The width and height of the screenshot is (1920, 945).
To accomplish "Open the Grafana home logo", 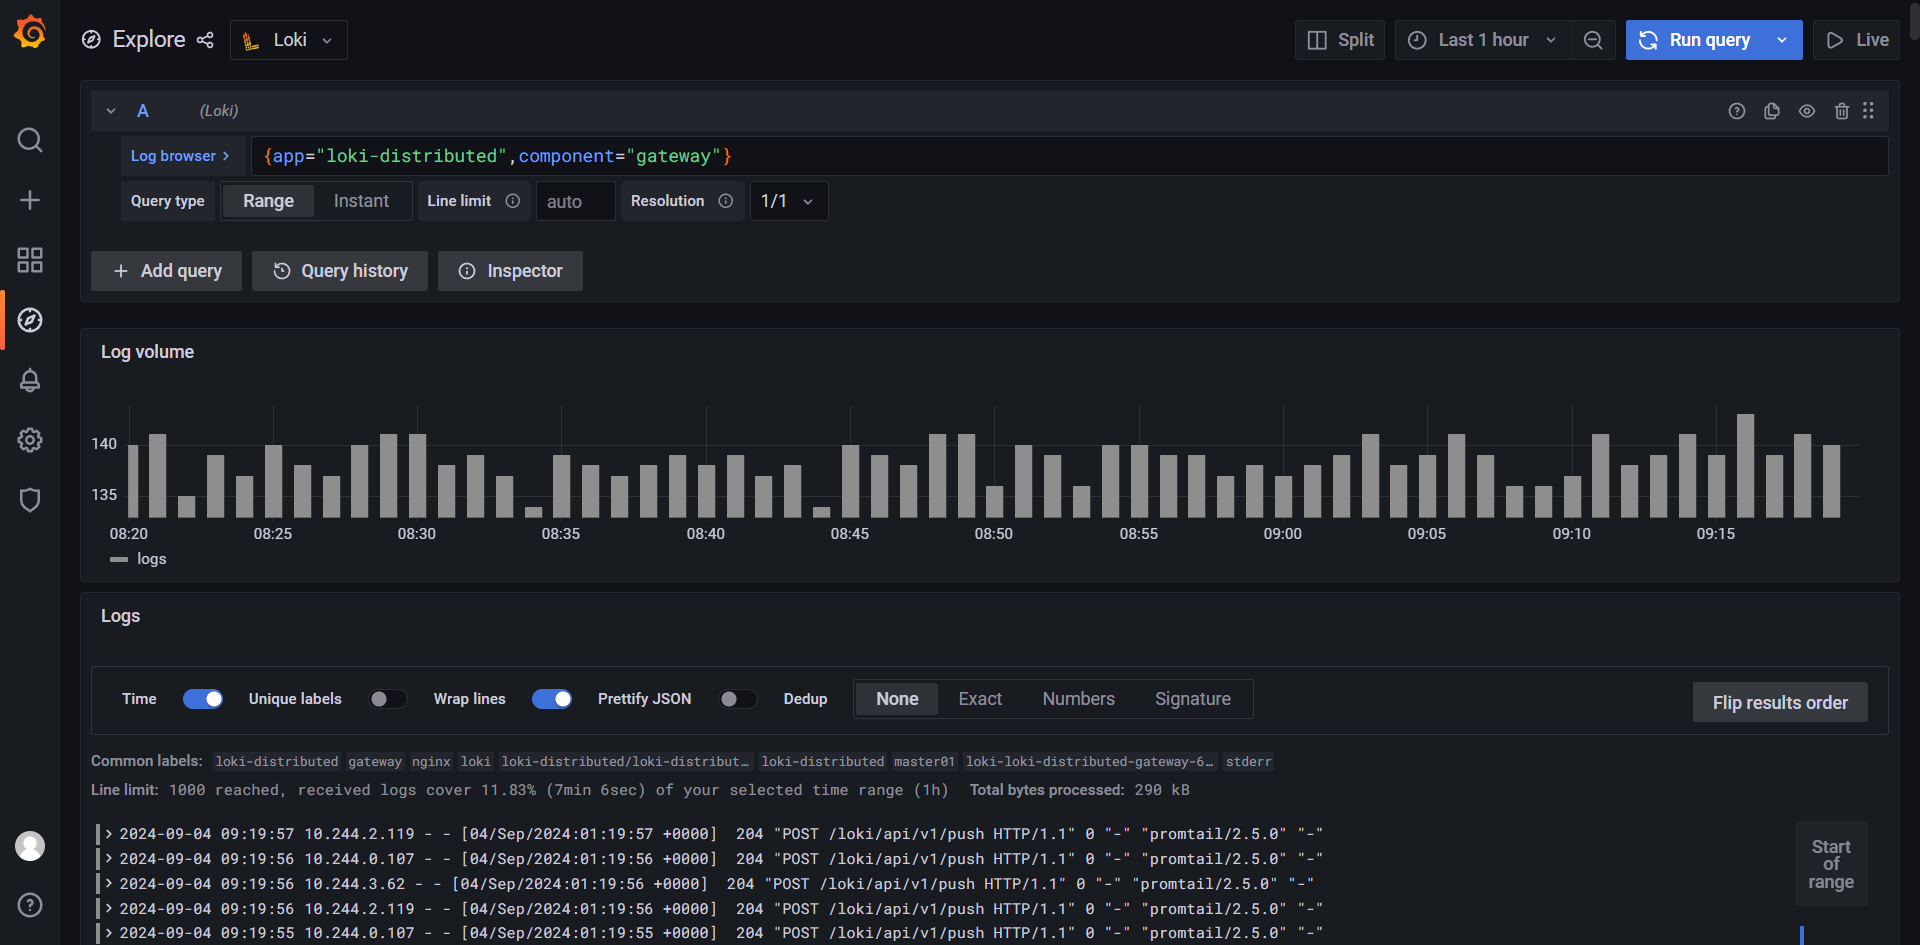I will 30,32.
